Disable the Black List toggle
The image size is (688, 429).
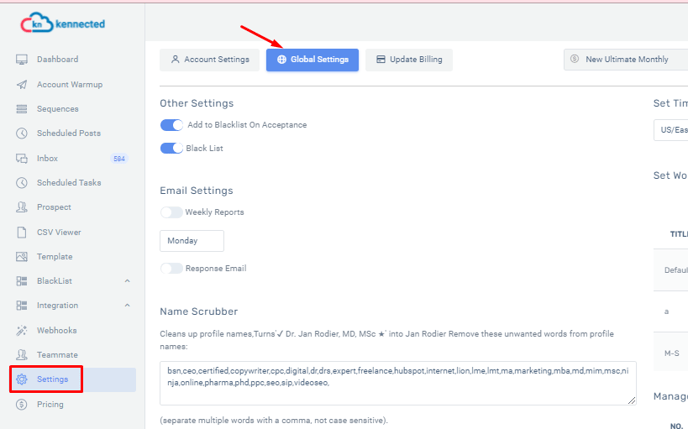[x=172, y=148]
